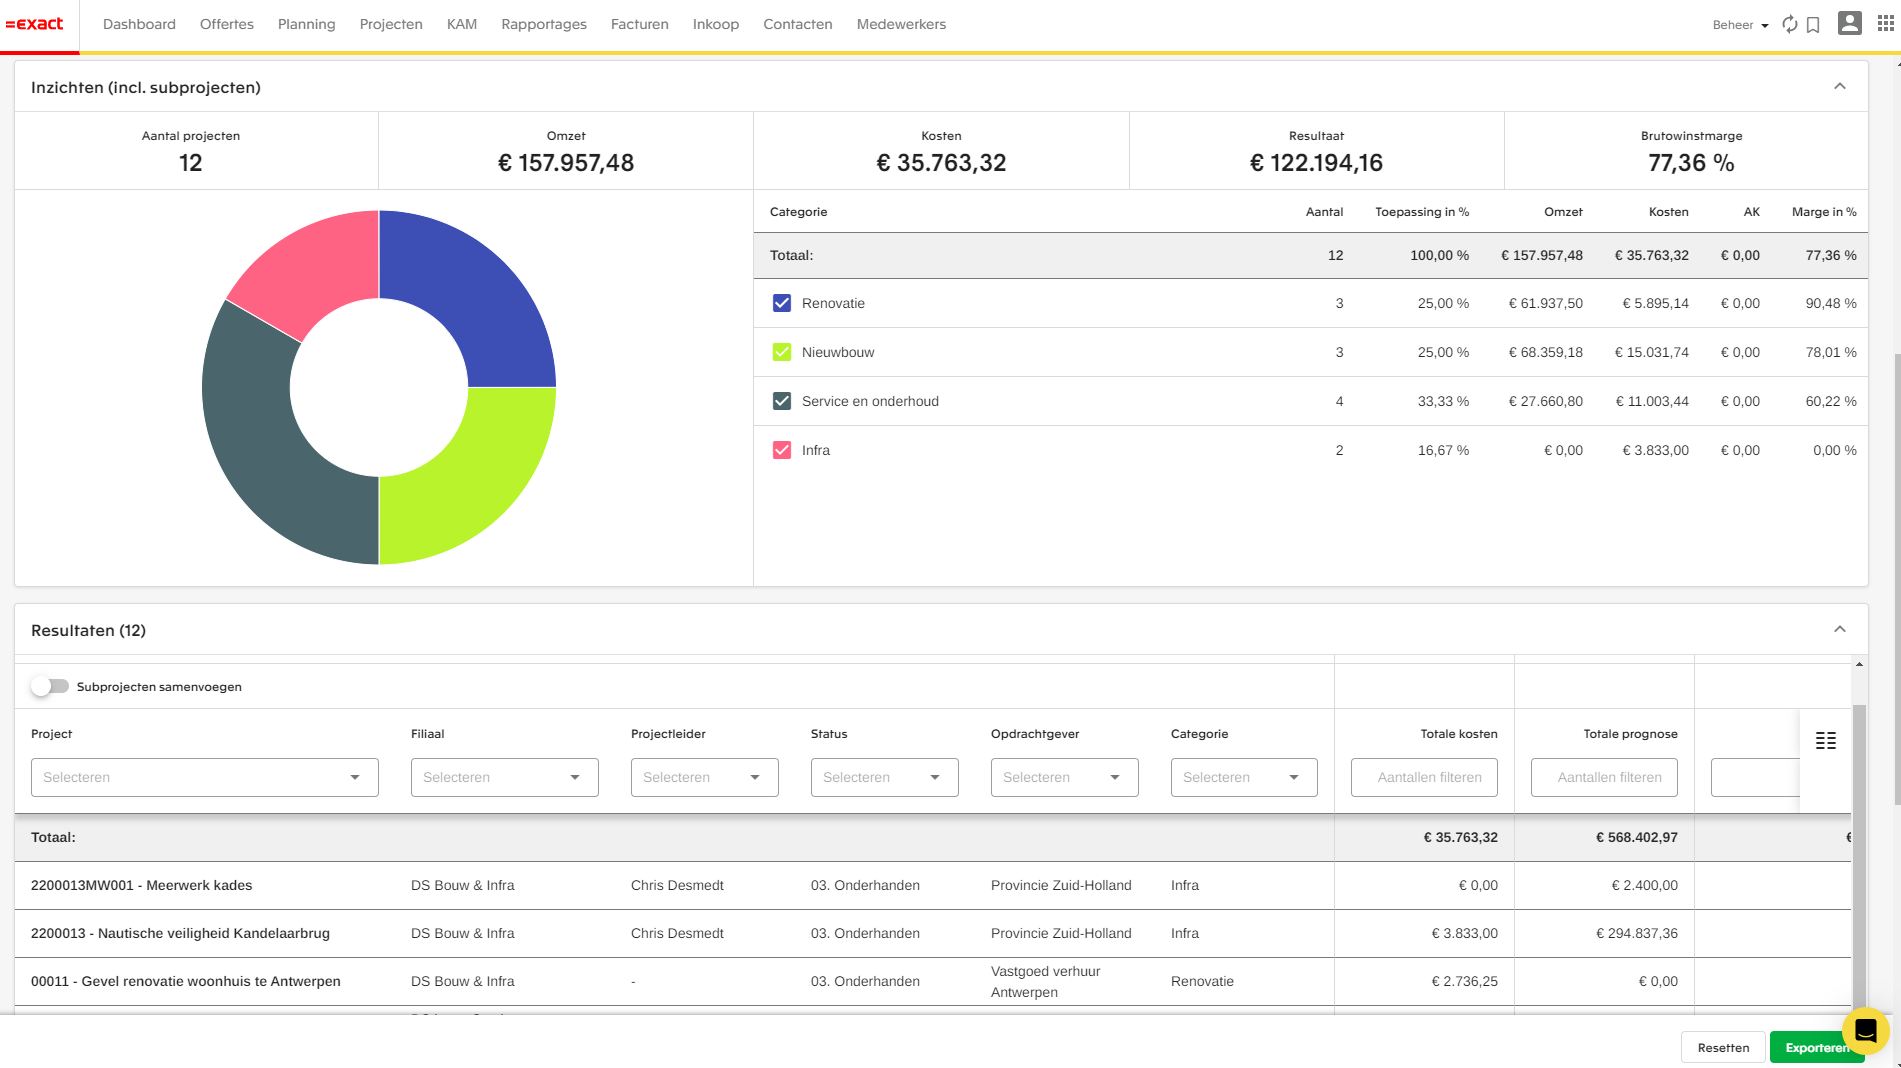The image size is (1901, 1068).
Task: Go to the Dashboard menu
Action: pos(139,24)
